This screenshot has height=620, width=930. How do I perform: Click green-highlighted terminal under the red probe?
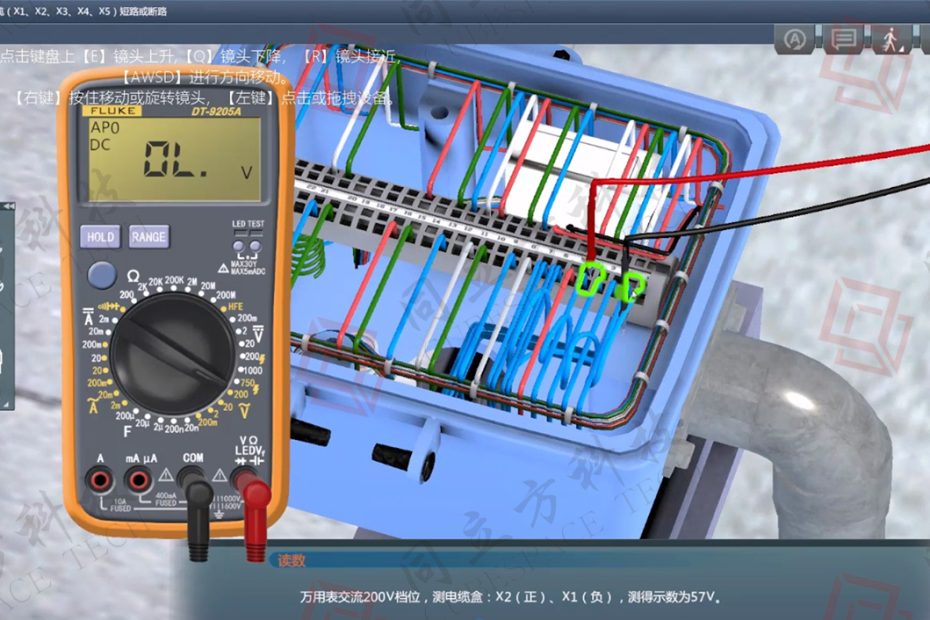coord(591,278)
